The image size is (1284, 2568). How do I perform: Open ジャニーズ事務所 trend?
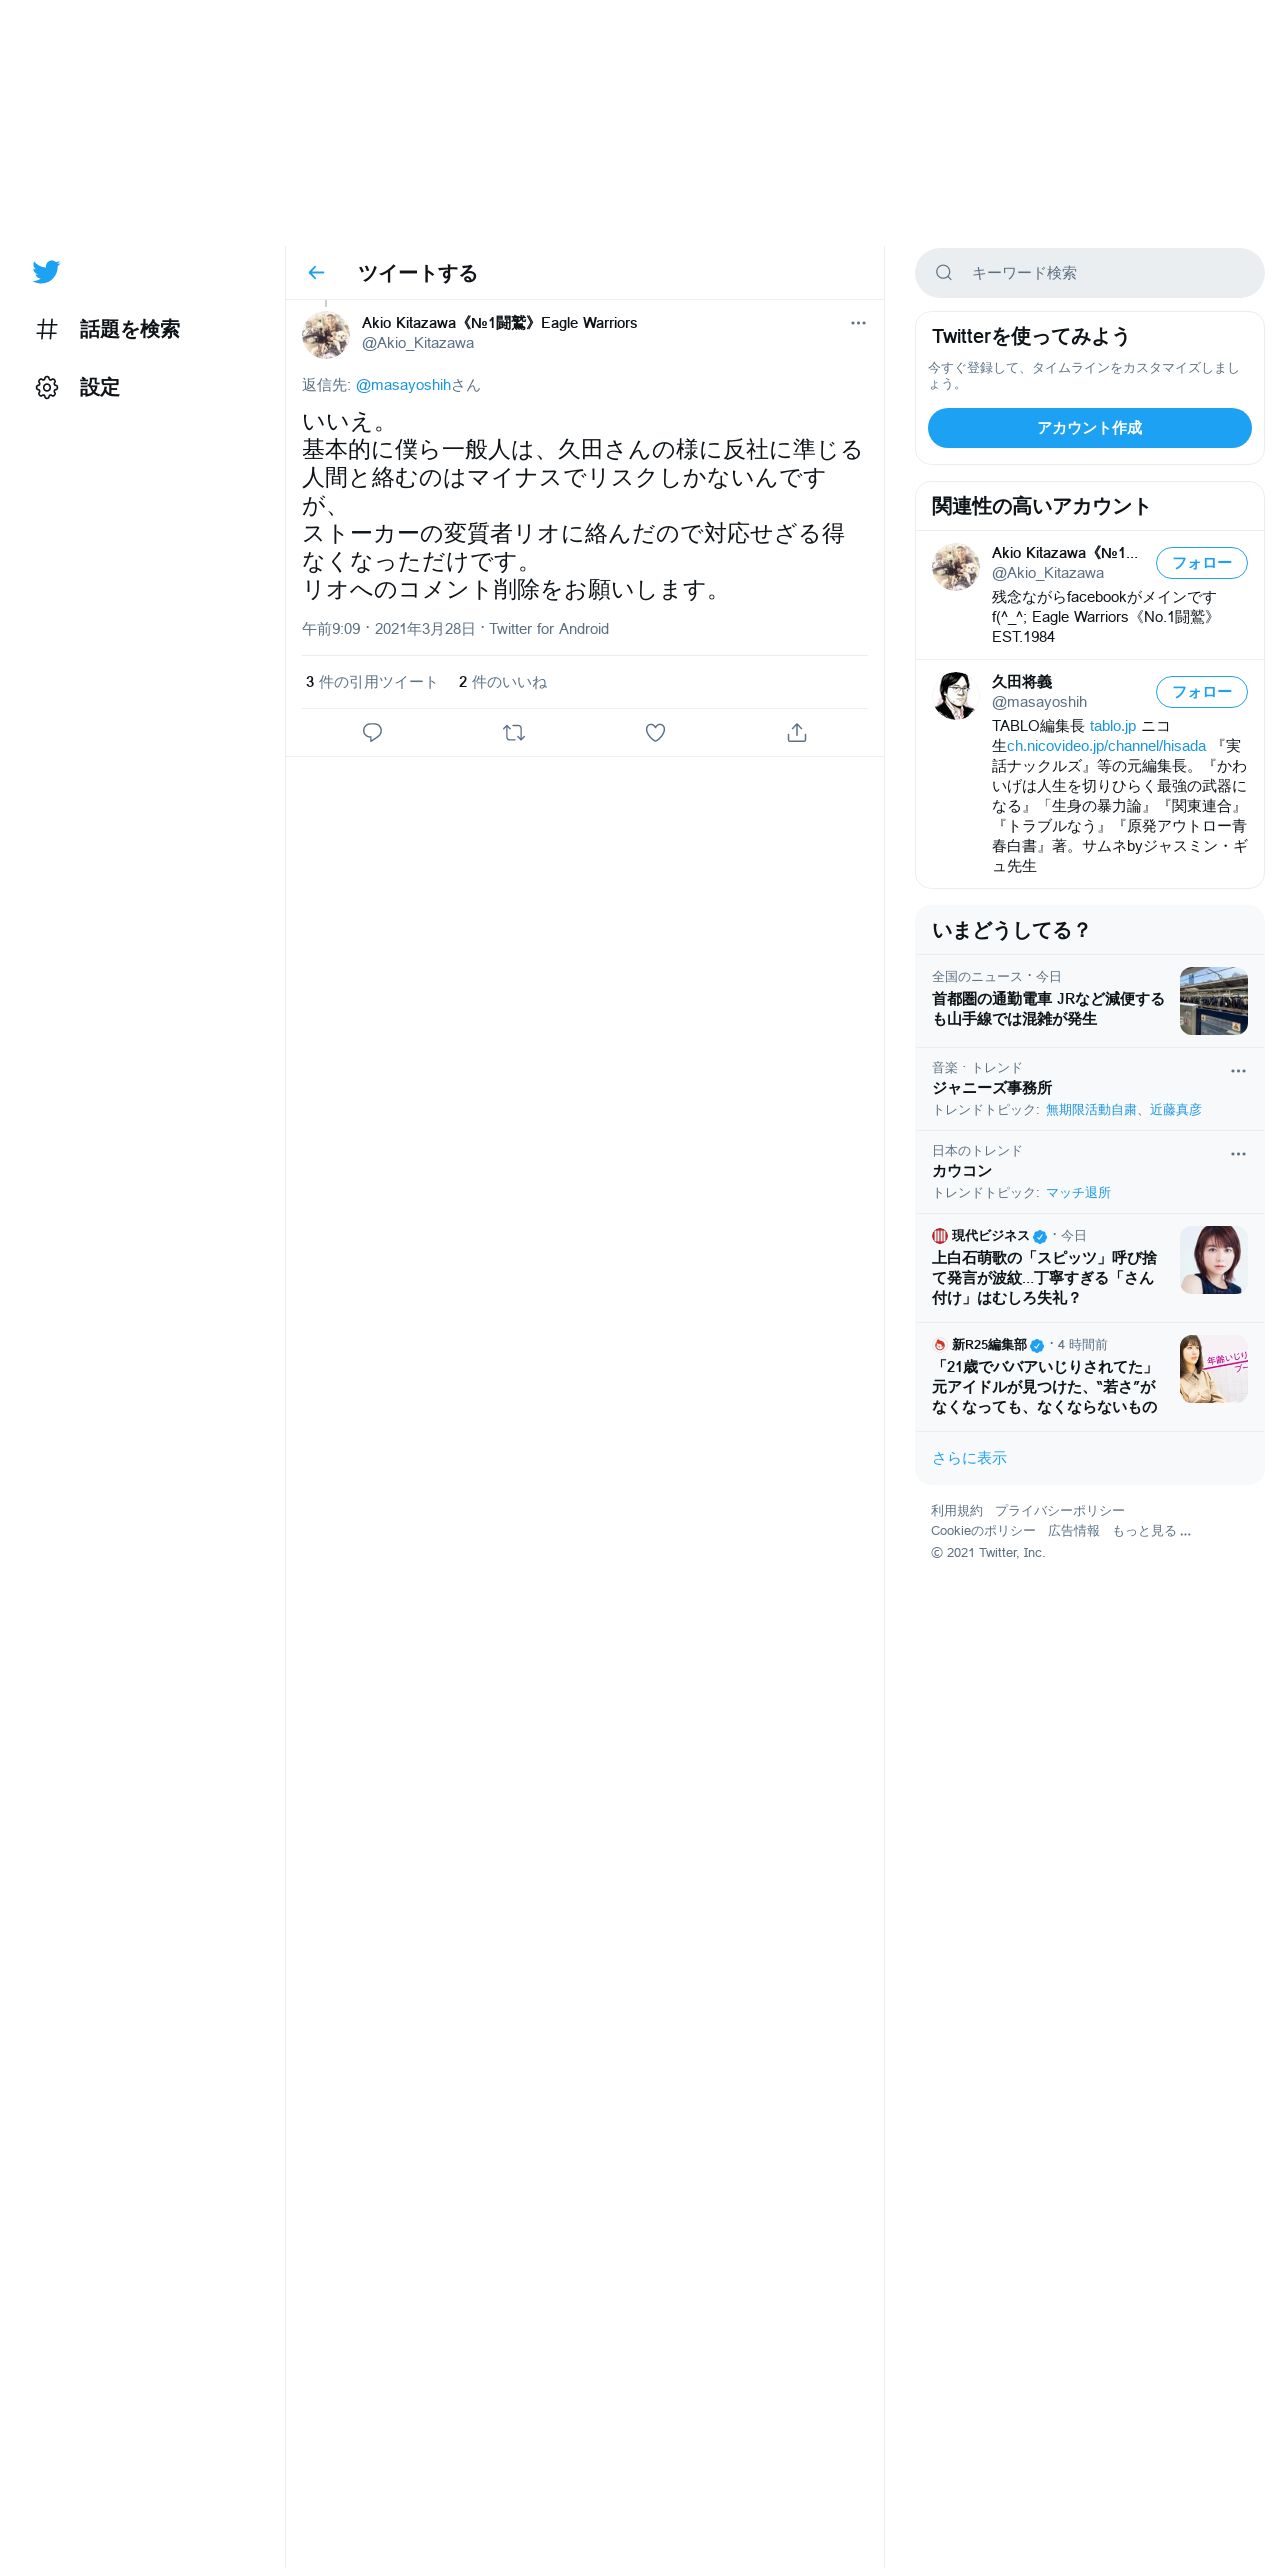992,1088
